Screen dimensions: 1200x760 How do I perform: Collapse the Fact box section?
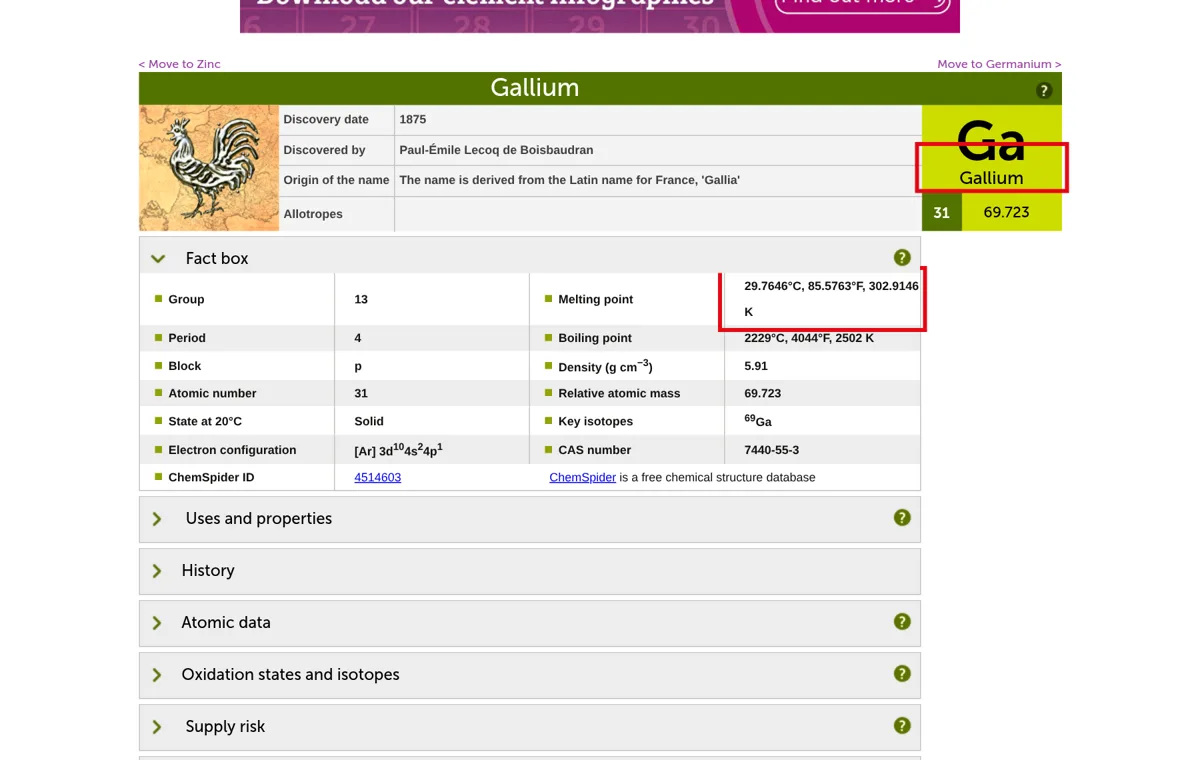point(158,259)
